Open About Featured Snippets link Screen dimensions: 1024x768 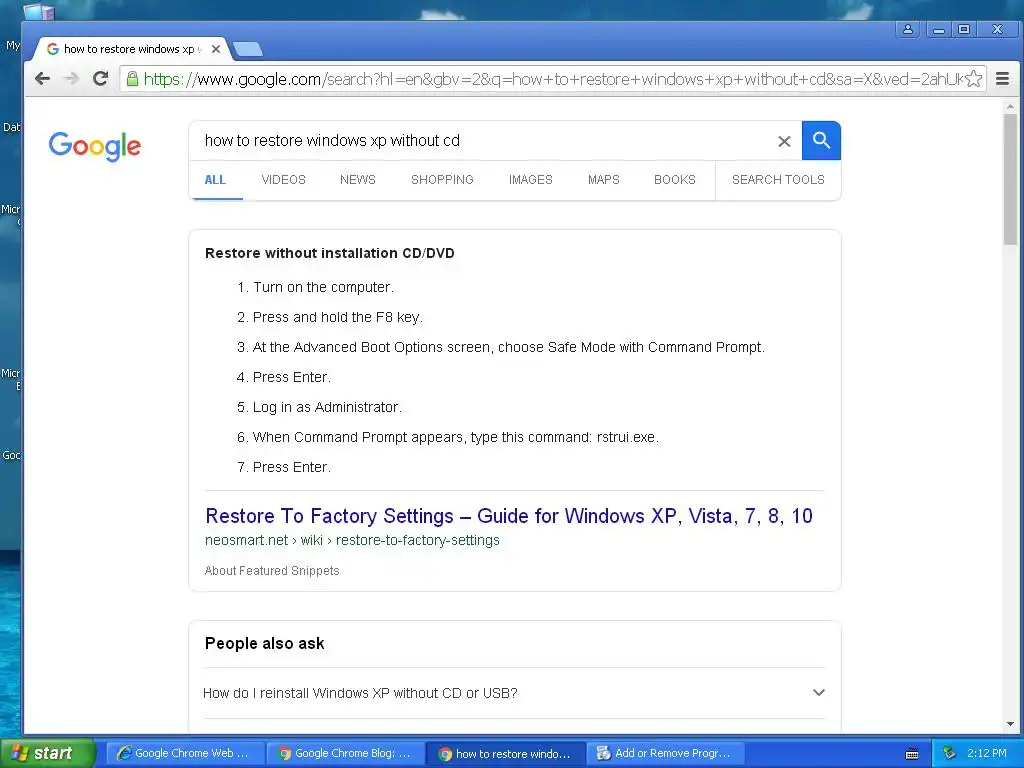[x=272, y=571]
